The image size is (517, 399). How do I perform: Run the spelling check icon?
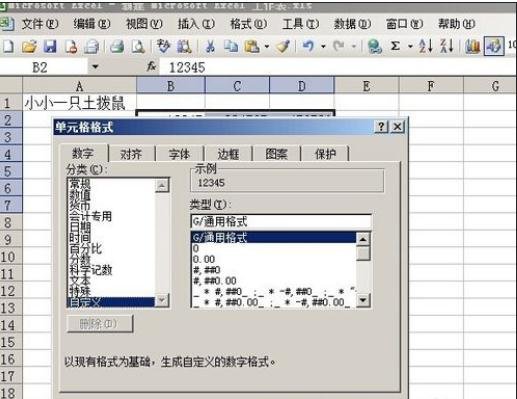coord(163,46)
